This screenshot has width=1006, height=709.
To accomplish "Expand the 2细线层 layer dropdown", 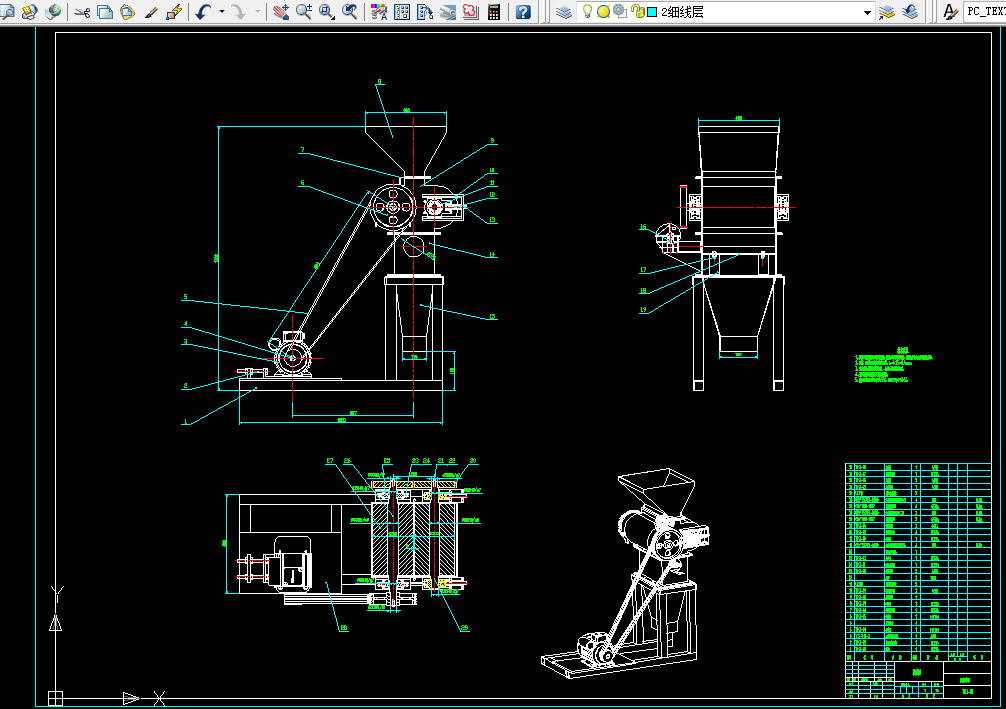I will coord(867,12).
